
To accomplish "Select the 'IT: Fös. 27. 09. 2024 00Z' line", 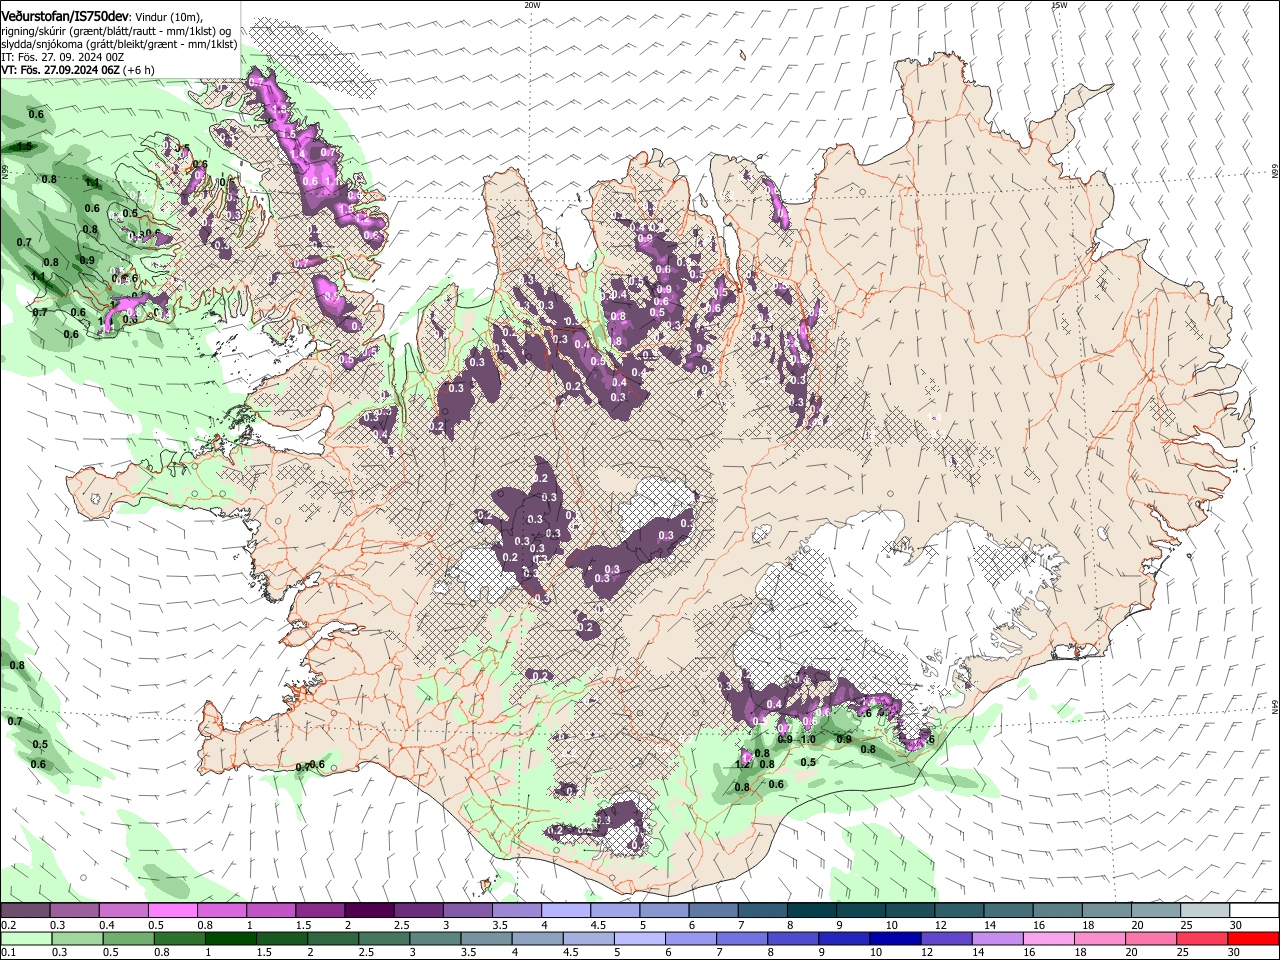I will point(63,57).
